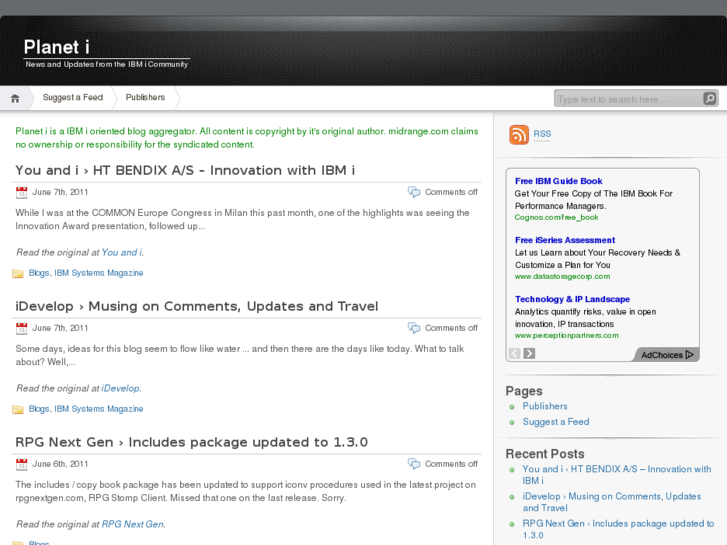Open Blogs category under iDevelop post

pos(39,409)
